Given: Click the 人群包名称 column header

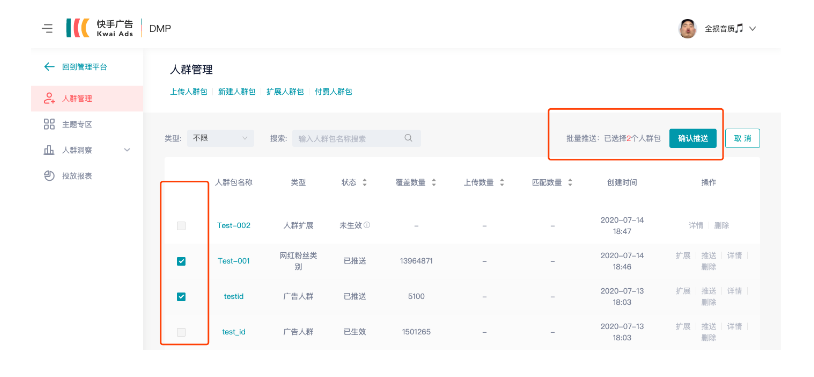Looking at the screenshot, I should click(x=234, y=183).
